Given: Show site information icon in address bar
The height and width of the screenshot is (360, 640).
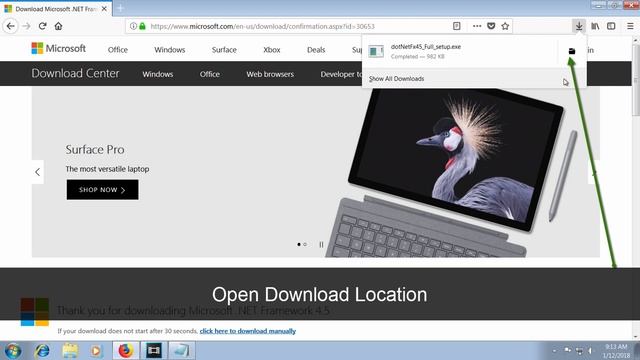Looking at the screenshot, I should (x=133, y=26).
